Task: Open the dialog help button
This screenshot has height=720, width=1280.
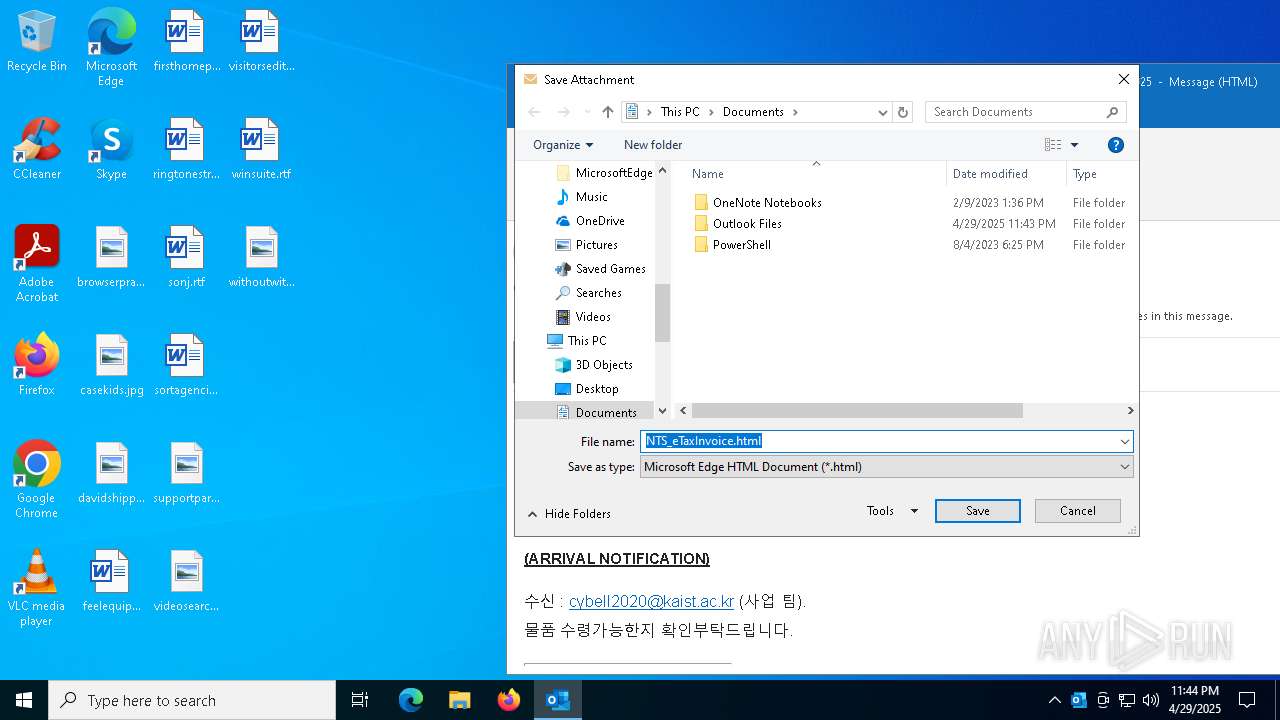Action: 1116,145
